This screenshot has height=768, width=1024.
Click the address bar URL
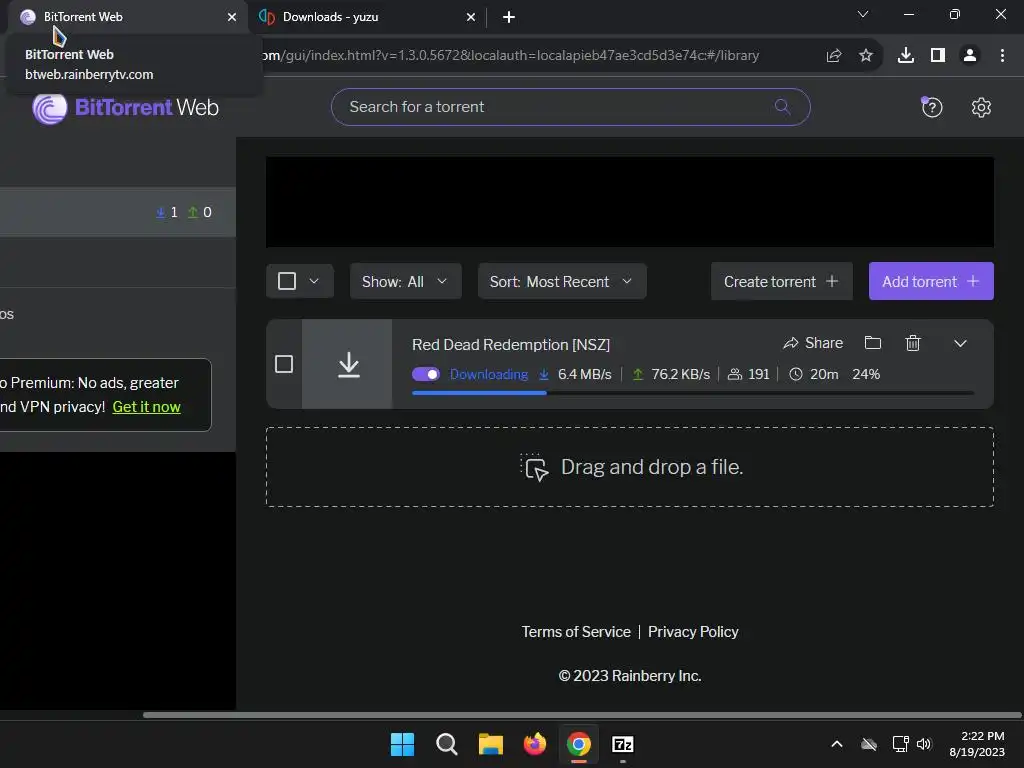tap(510, 56)
